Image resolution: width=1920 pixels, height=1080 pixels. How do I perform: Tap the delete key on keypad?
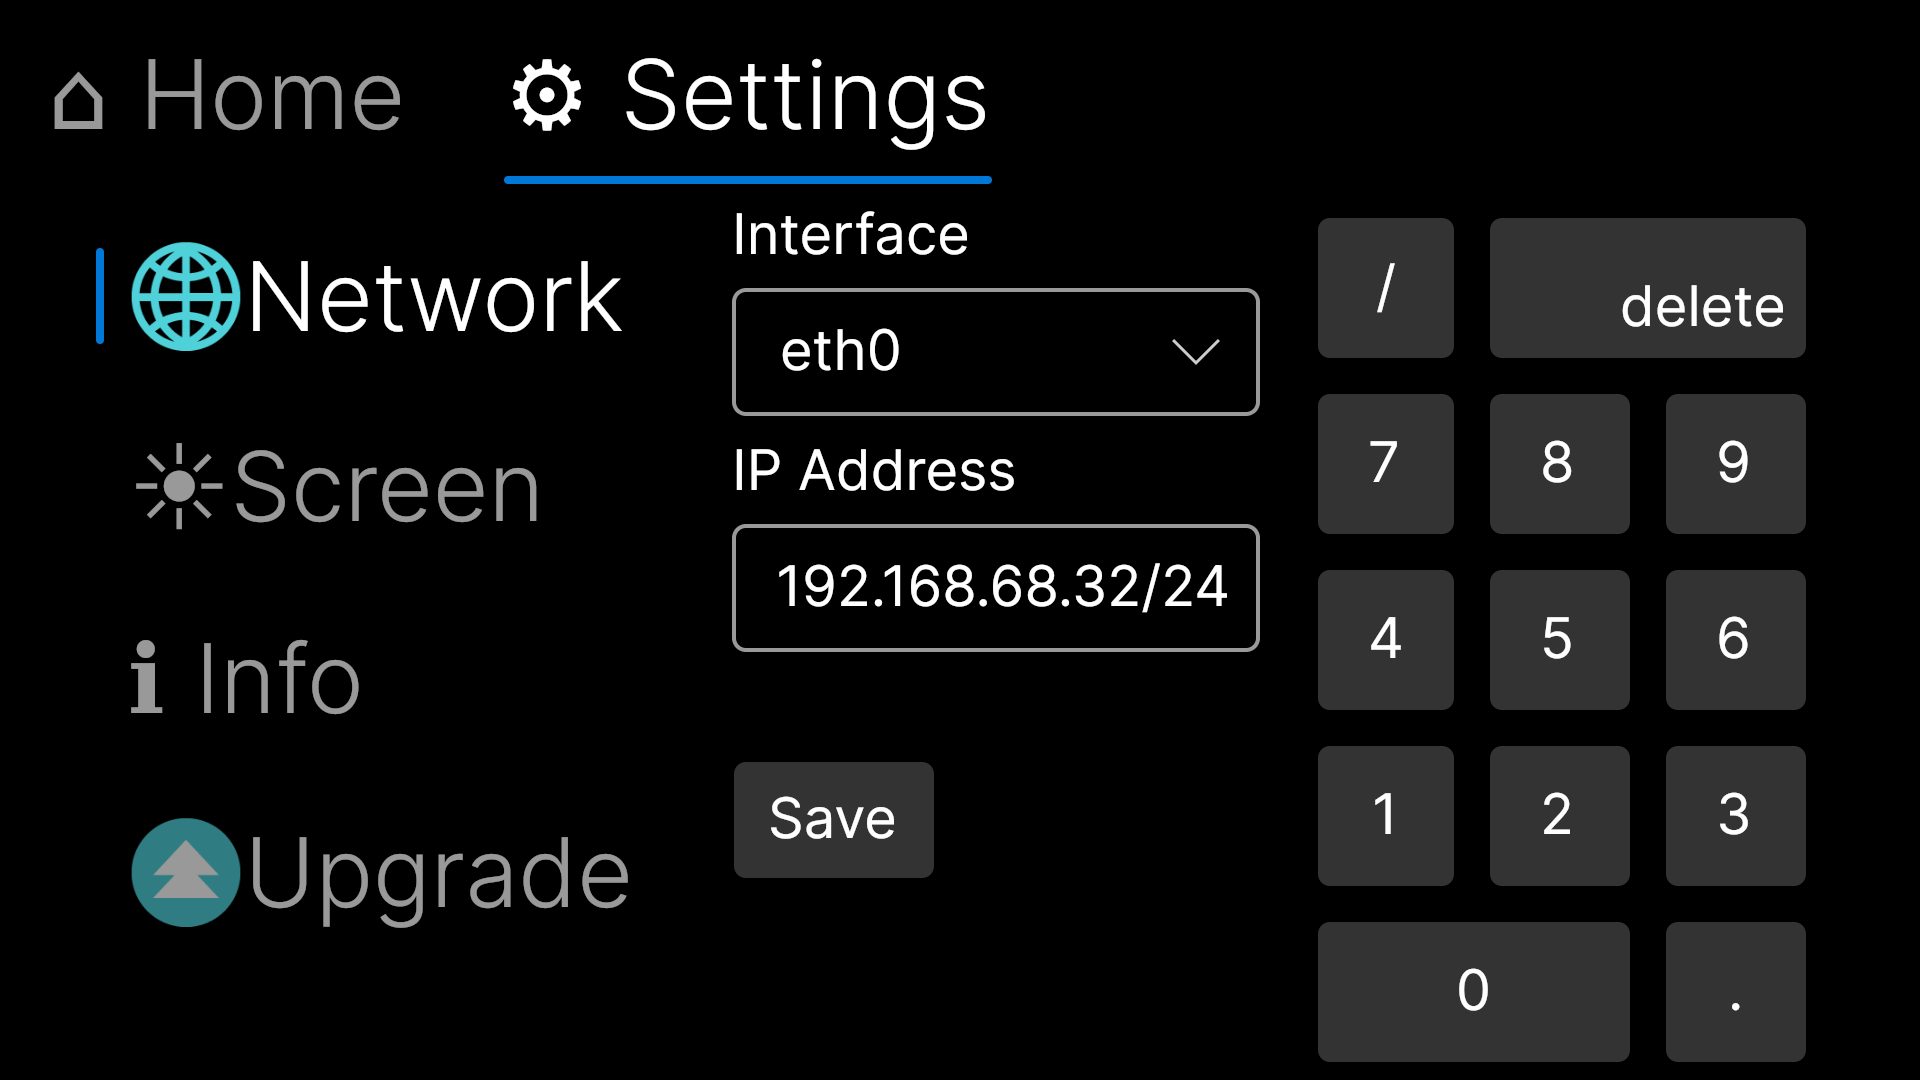(x=1648, y=288)
